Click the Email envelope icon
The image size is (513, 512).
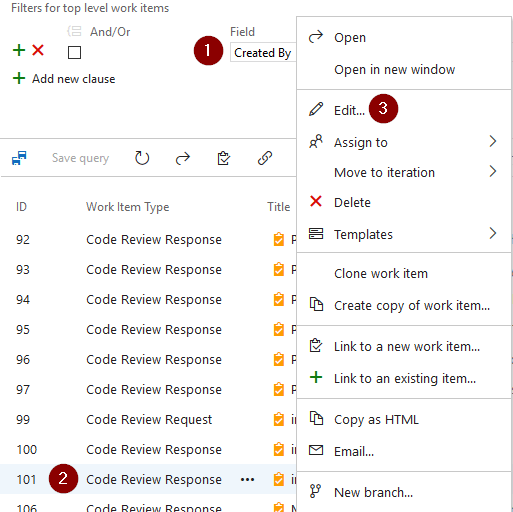point(316,450)
